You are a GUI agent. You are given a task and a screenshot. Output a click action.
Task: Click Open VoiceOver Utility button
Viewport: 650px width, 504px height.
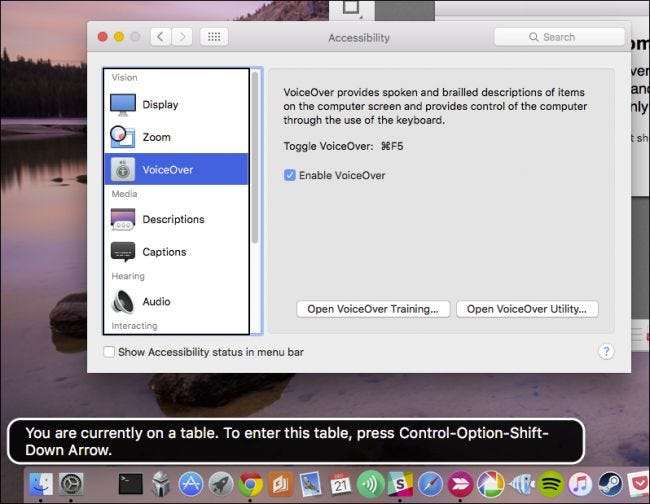527,309
